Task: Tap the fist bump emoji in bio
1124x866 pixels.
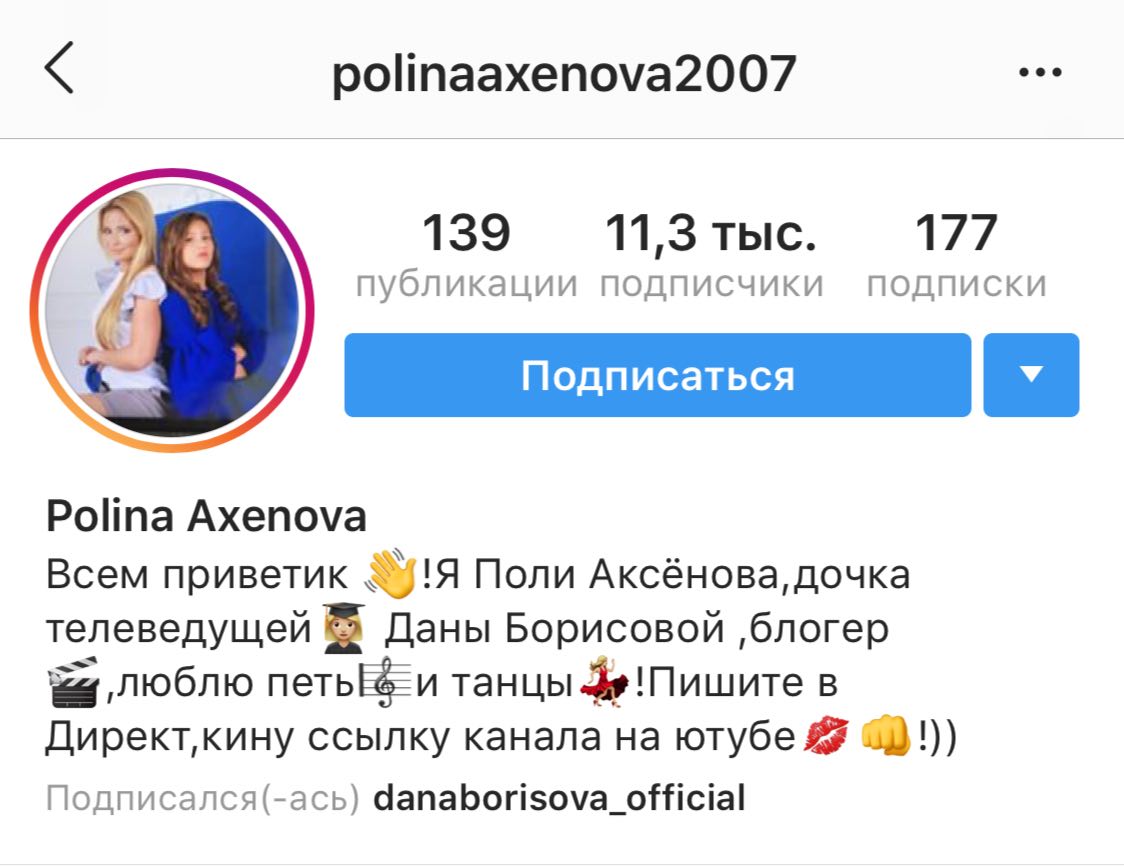Action: click(885, 736)
